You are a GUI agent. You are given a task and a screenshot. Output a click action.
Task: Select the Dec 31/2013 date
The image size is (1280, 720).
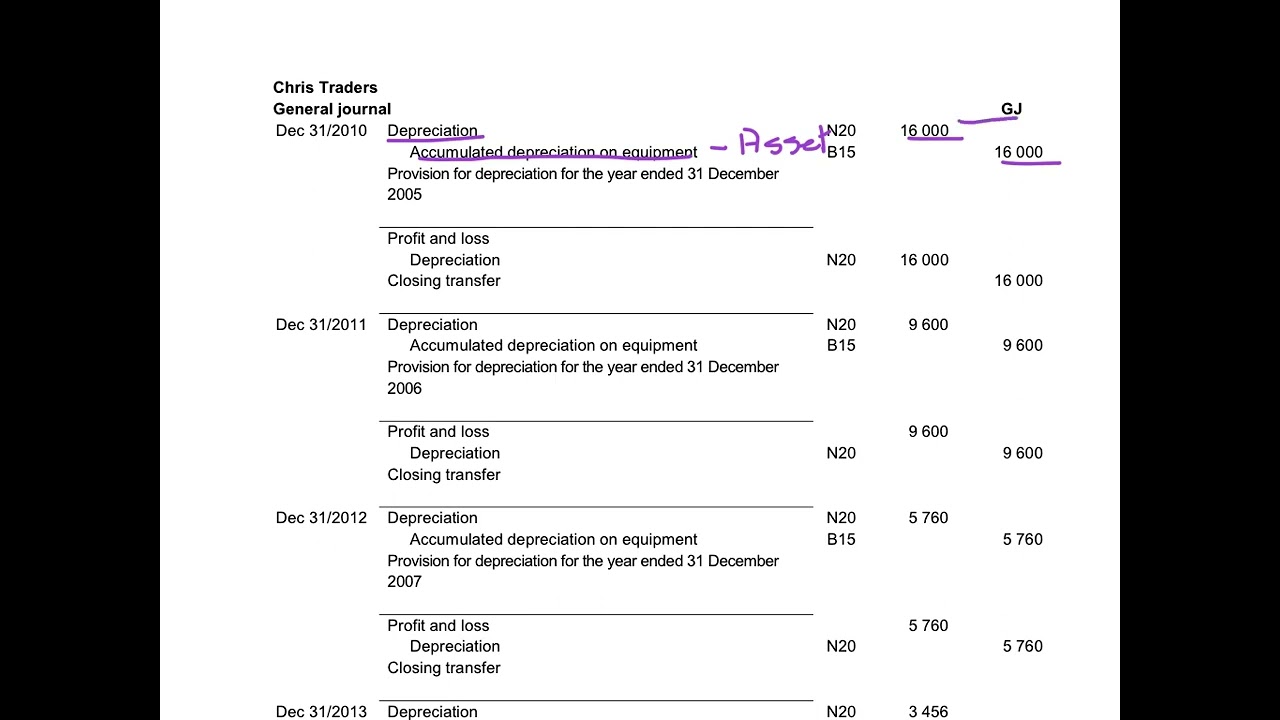(321, 712)
